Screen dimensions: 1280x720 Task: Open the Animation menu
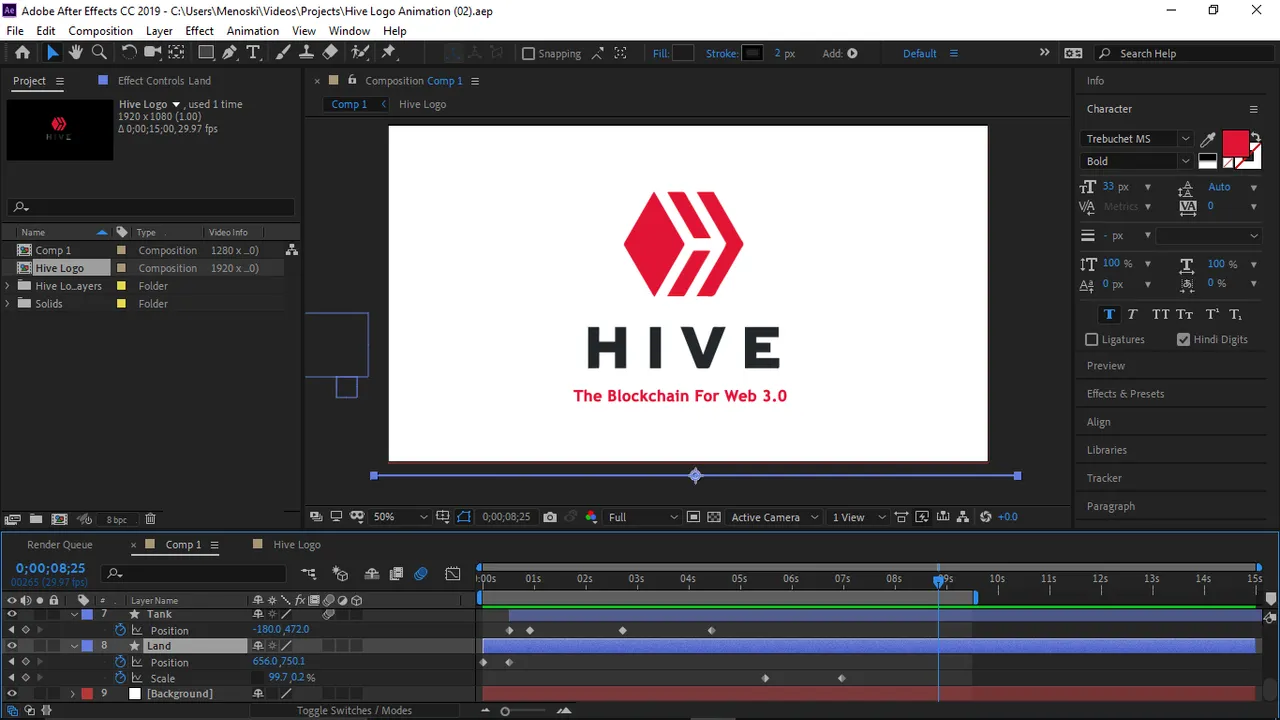(252, 31)
